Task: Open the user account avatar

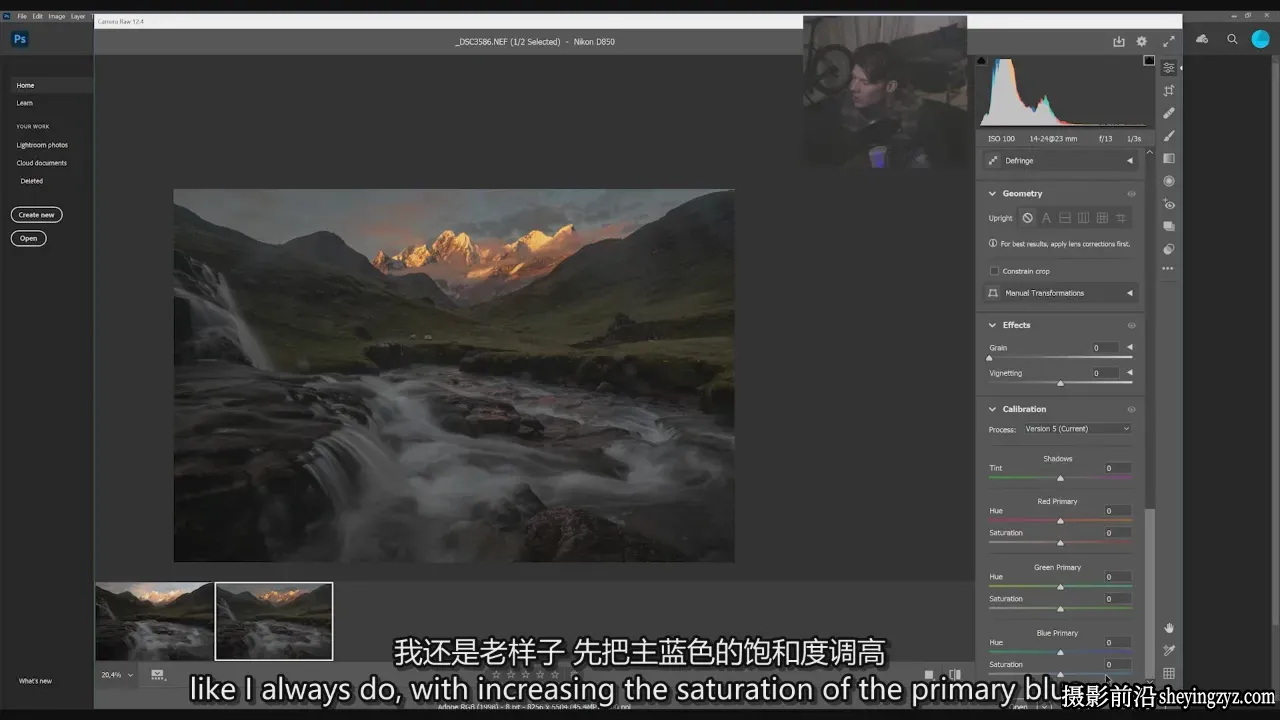Action: coord(1261,39)
